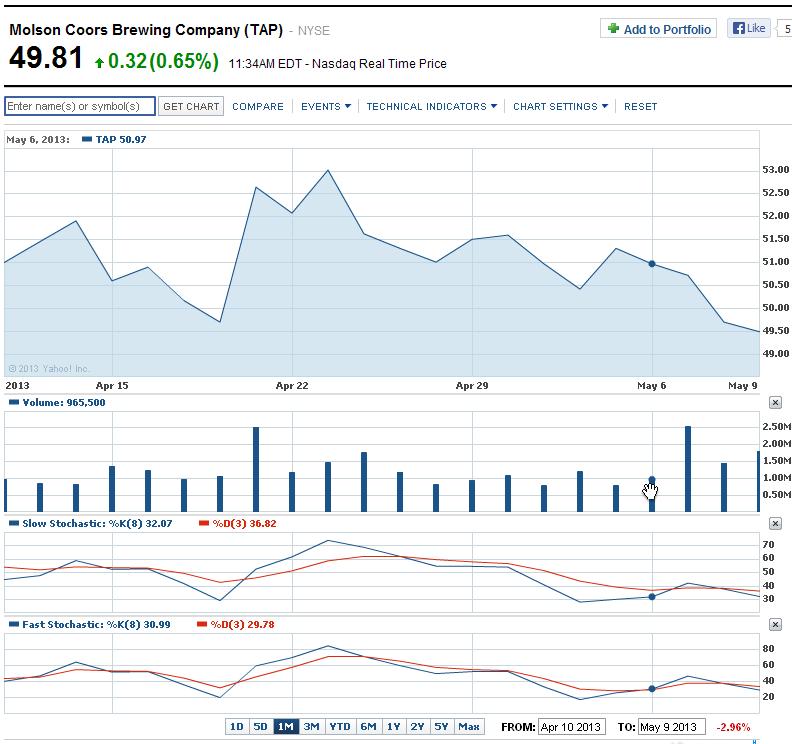
Task: Click the Reset link
Action: pyautogui.click(x=640, y=107)
